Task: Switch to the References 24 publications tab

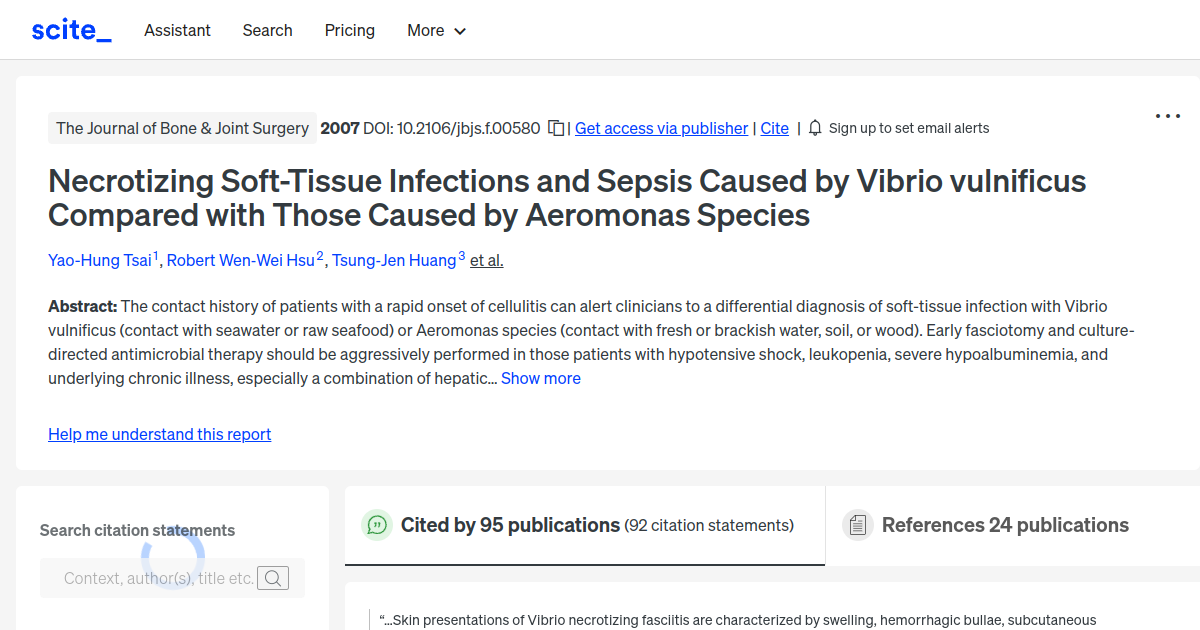Action: click(1005, 524)
